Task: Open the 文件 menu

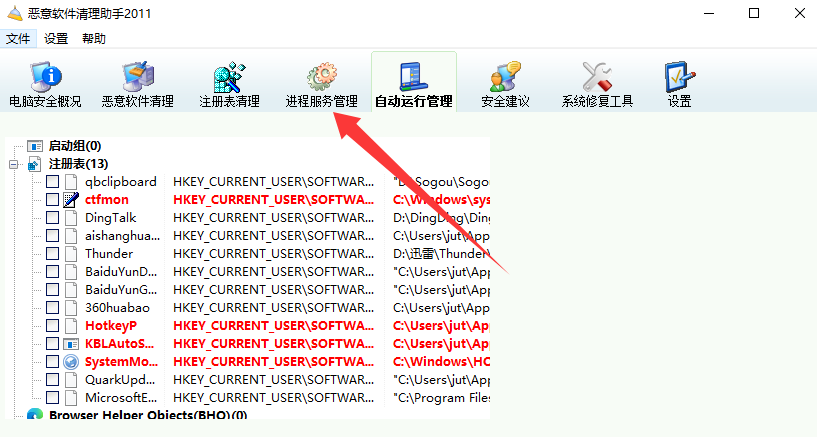Action: [18, 39]
